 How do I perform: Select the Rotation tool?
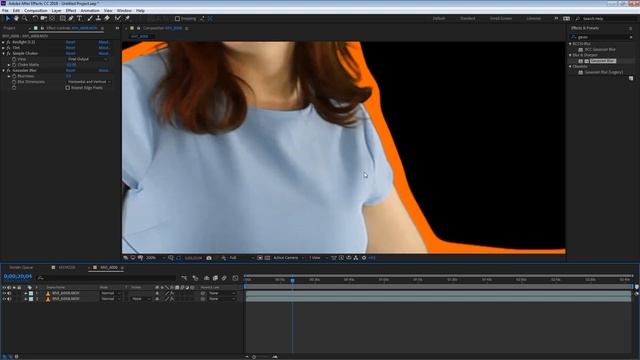point(35,18)
